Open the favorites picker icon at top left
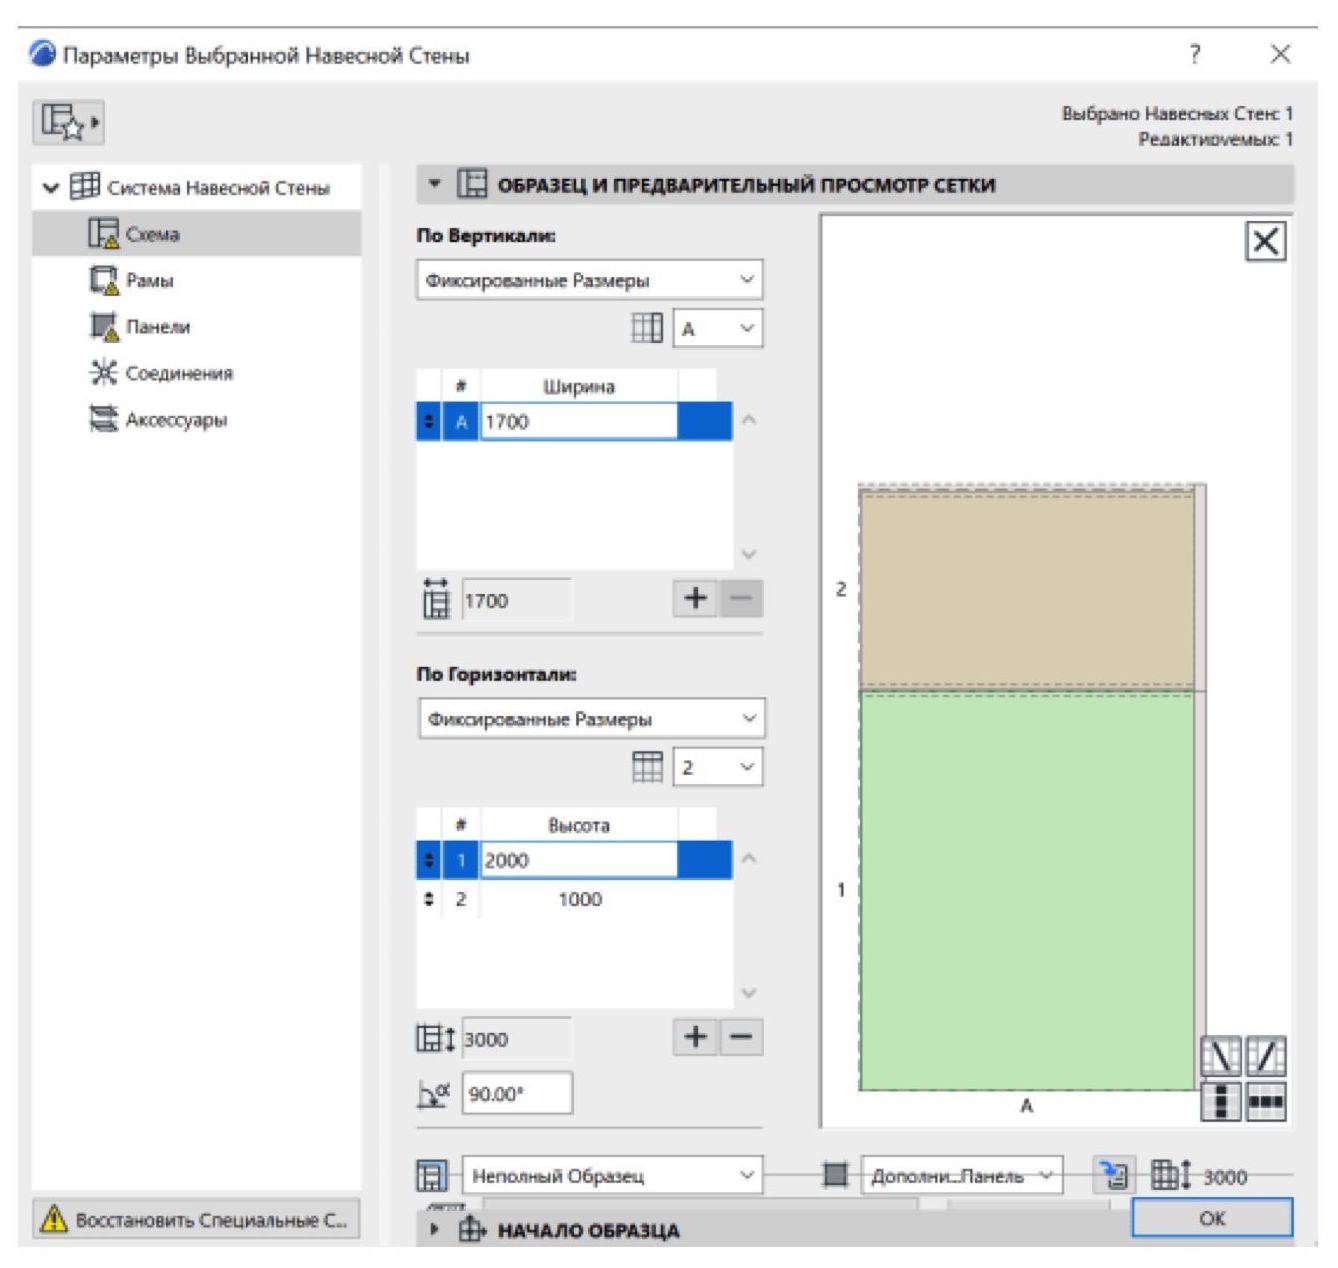This screenshot has width=1338, height=1268. coord(68,122)
